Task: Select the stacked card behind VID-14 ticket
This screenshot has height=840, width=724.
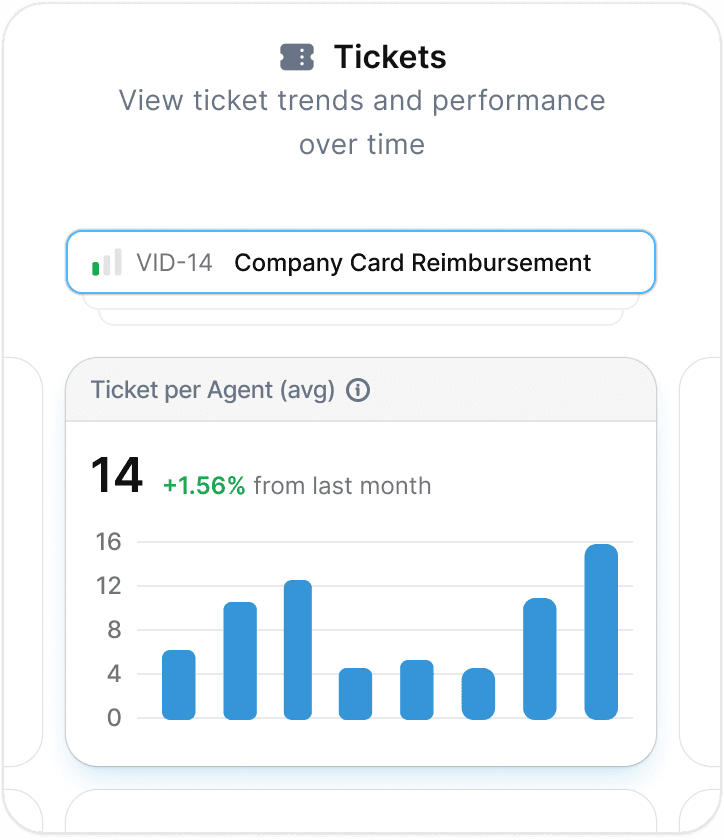Action: click(361, 302)
